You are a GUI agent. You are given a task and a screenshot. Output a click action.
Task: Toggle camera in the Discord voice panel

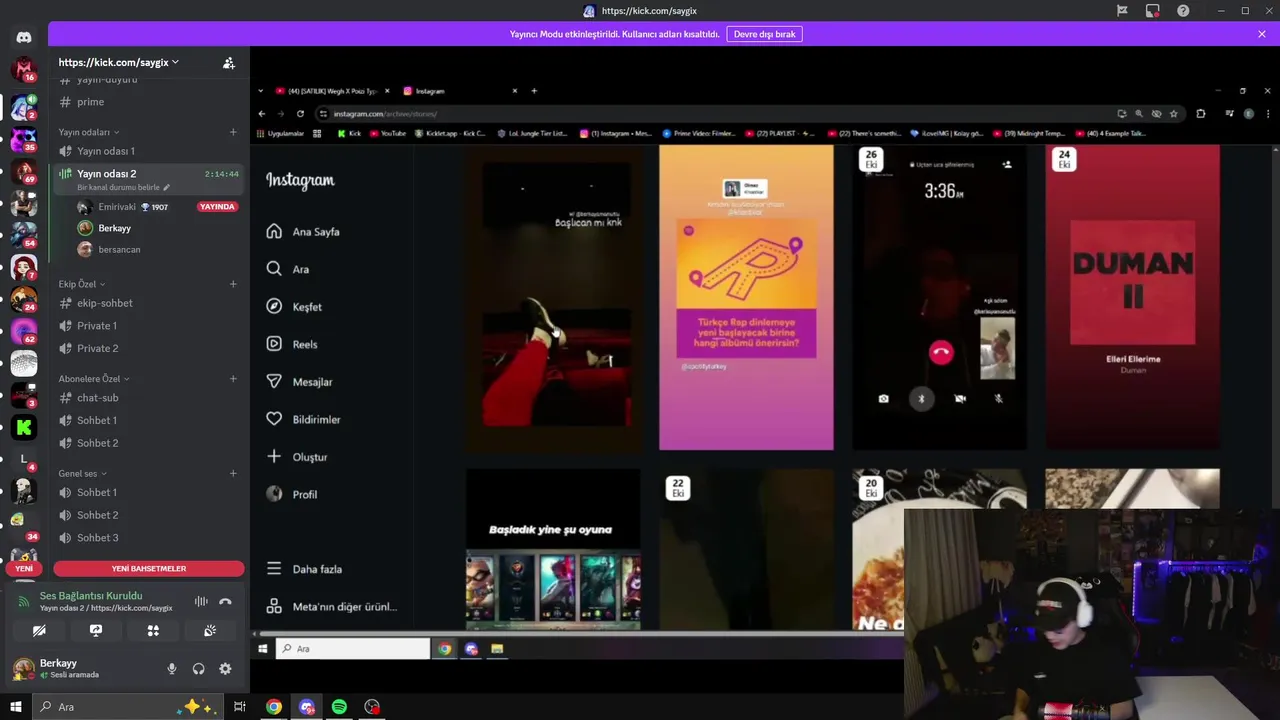click(x=39, y=631)
